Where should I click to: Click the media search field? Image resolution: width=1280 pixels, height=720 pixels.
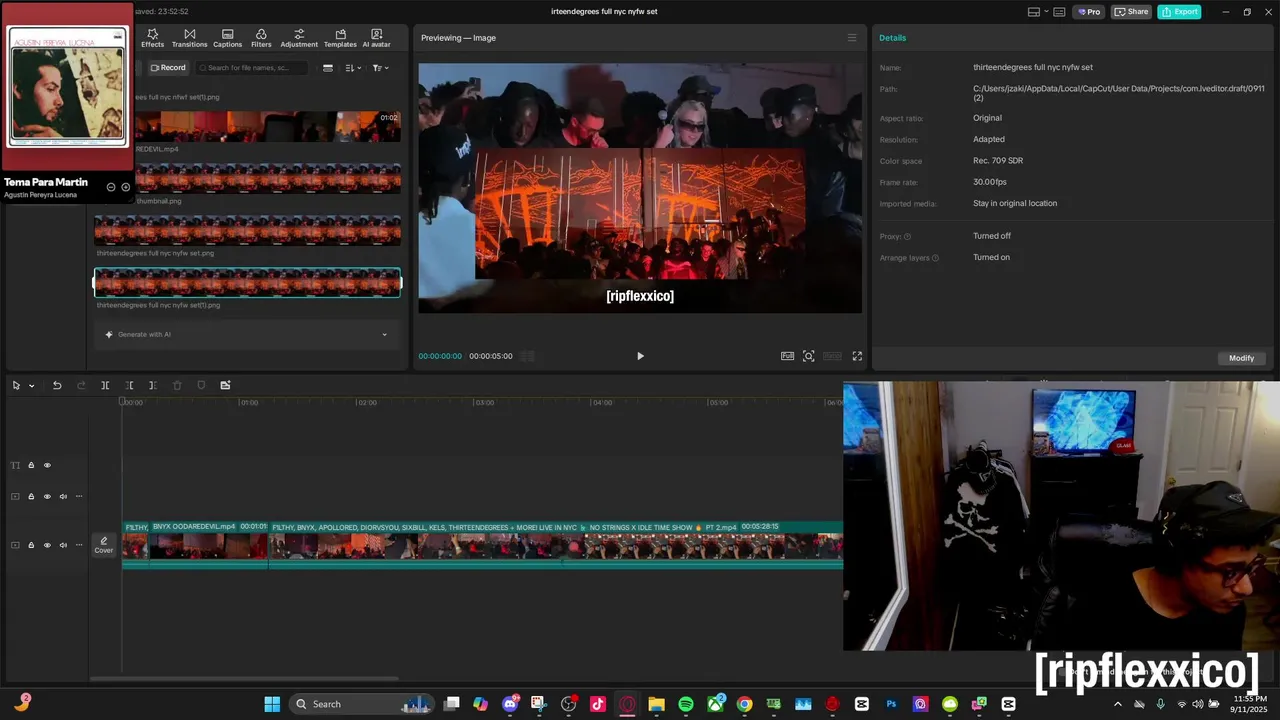pyautogui.click(x=250, y=68)
